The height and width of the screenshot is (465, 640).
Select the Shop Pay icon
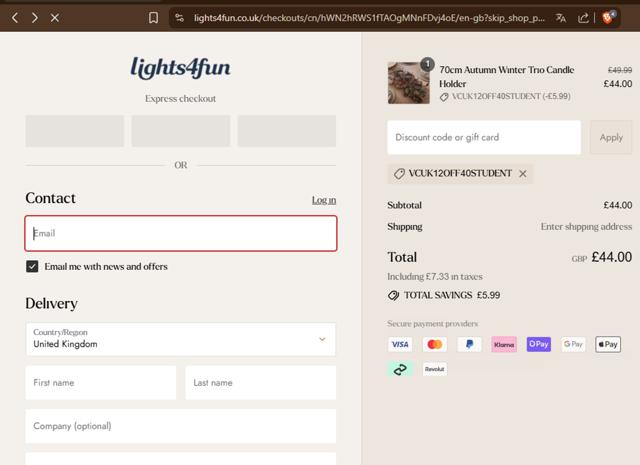pyautogui.click(x=539, y=344)
